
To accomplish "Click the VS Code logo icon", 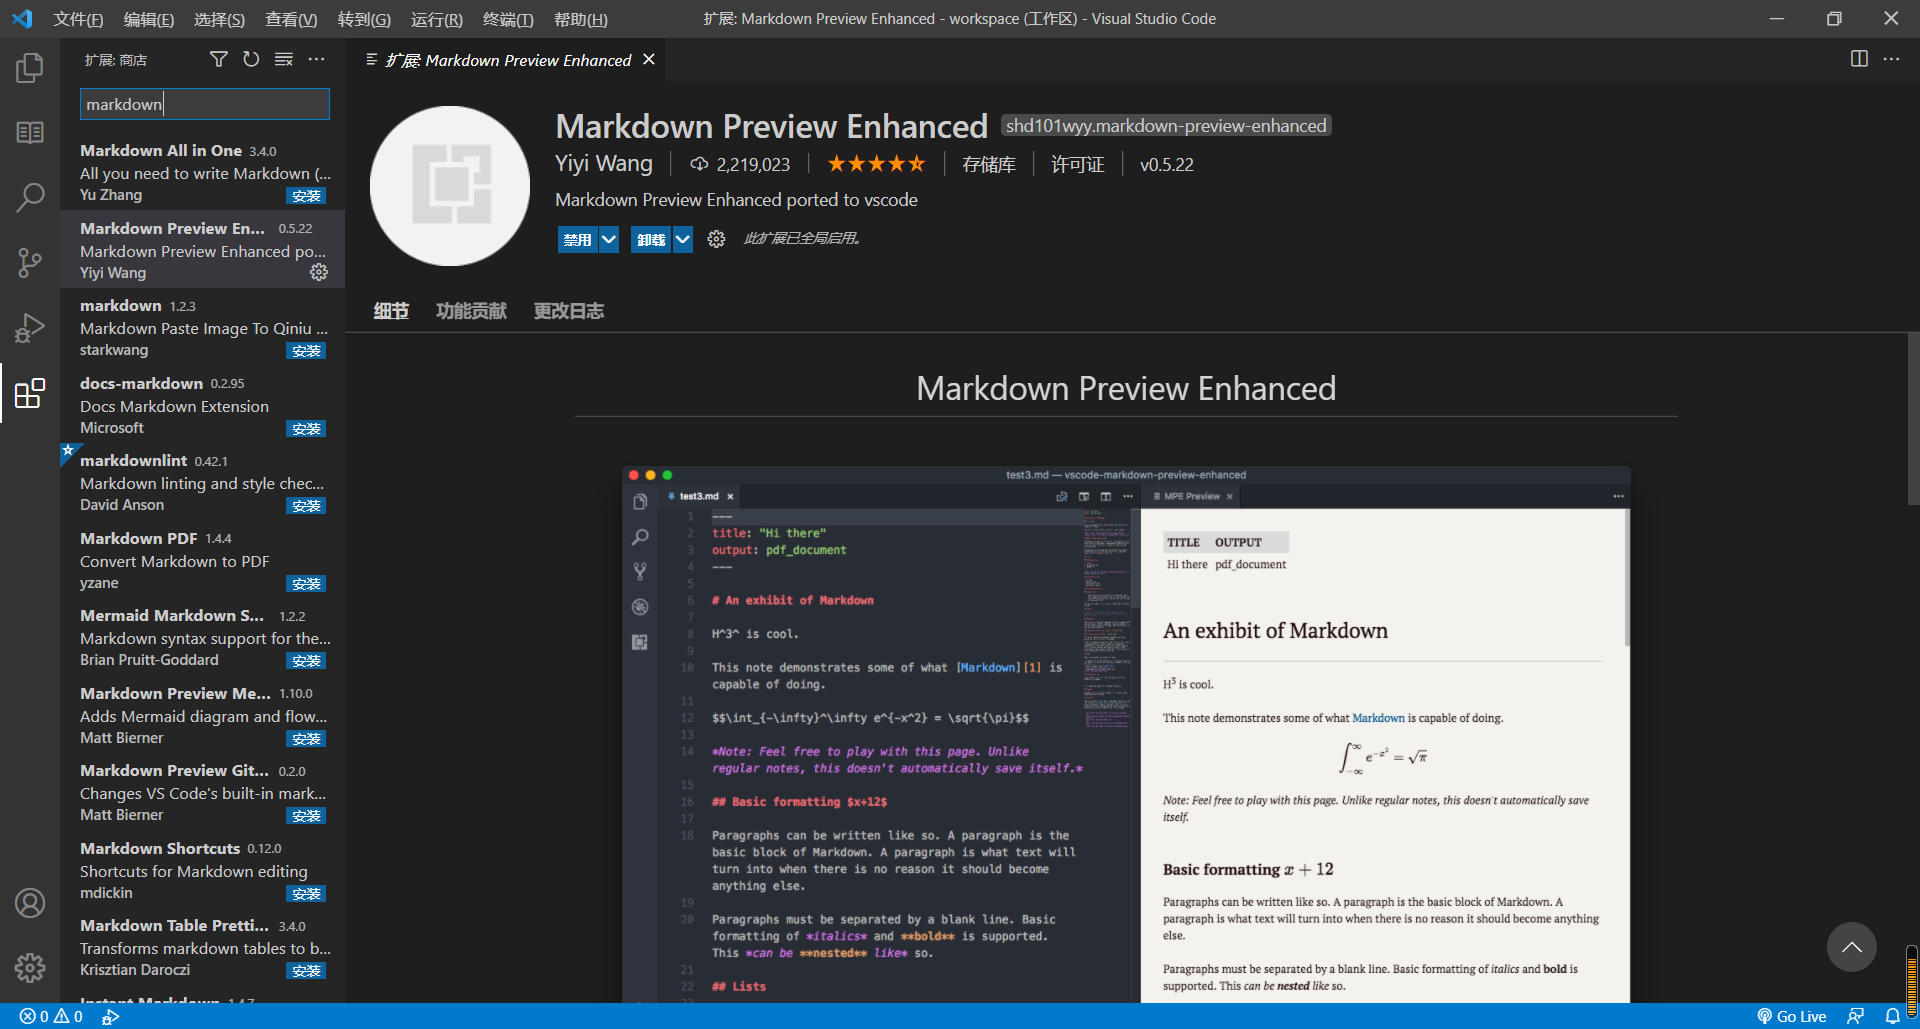I will pos(22,19).
